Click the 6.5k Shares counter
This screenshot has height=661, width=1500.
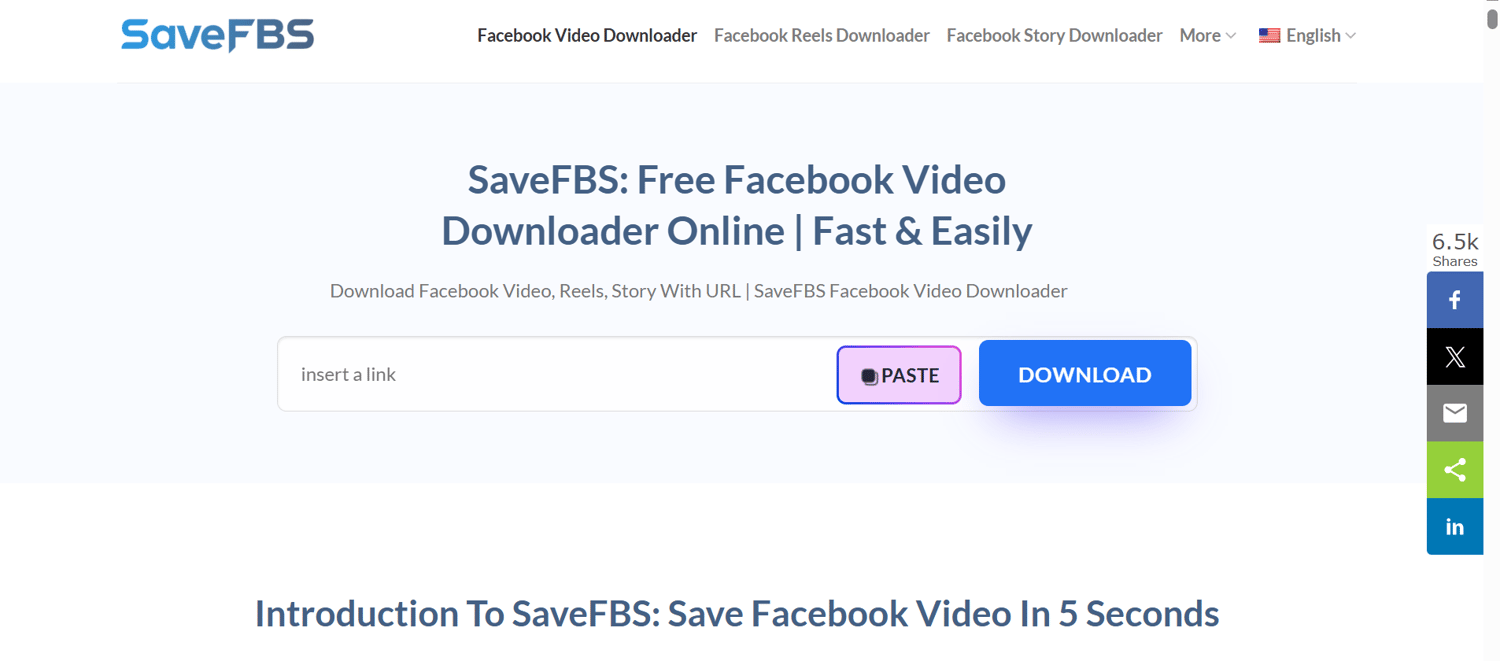tap(1455, 249)
